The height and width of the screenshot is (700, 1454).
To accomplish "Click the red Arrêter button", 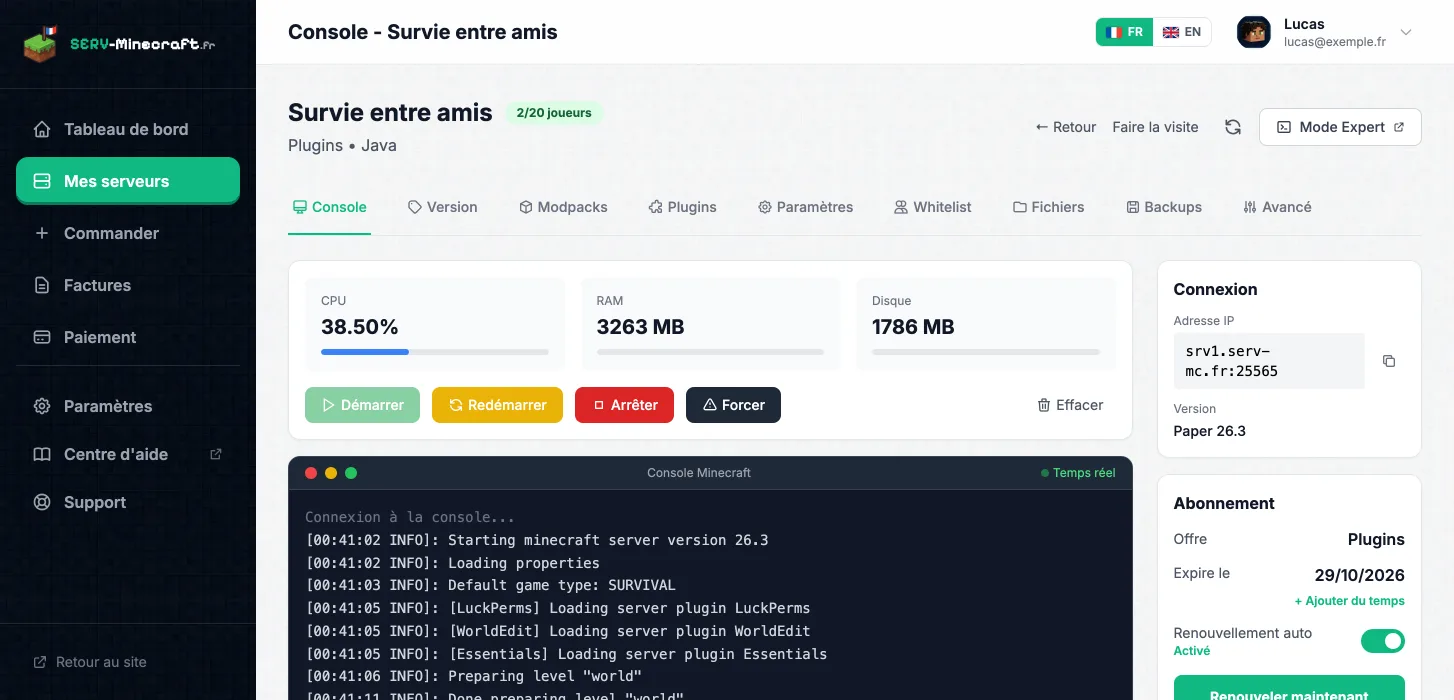I will point(624,405).
